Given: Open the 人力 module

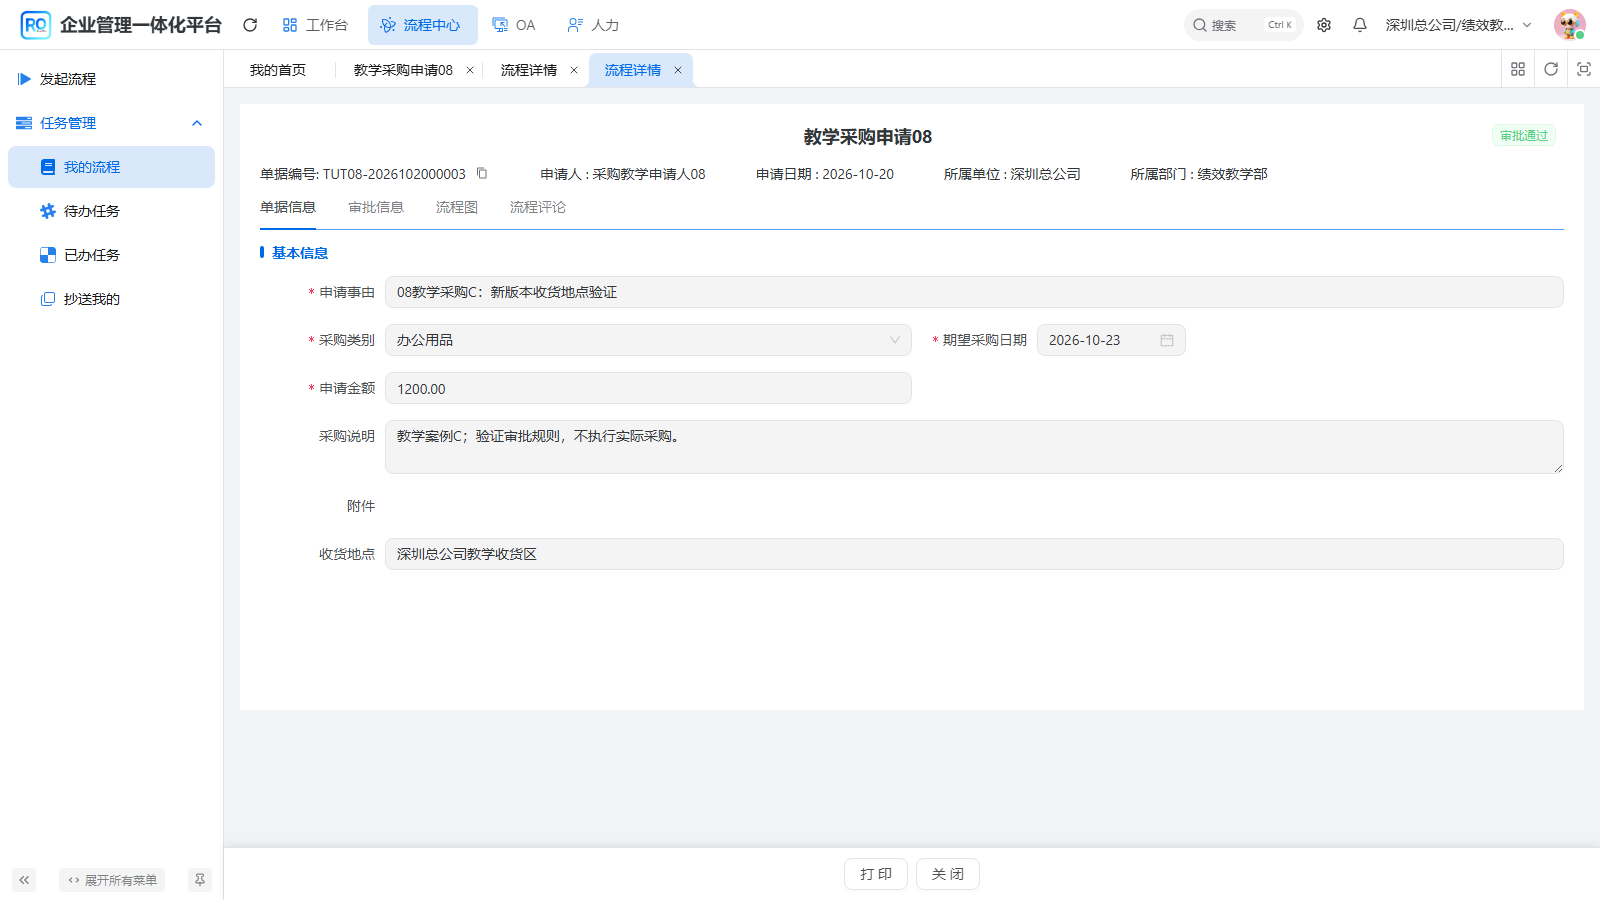Looking at the screenshot, I should [x=593, y=25].
